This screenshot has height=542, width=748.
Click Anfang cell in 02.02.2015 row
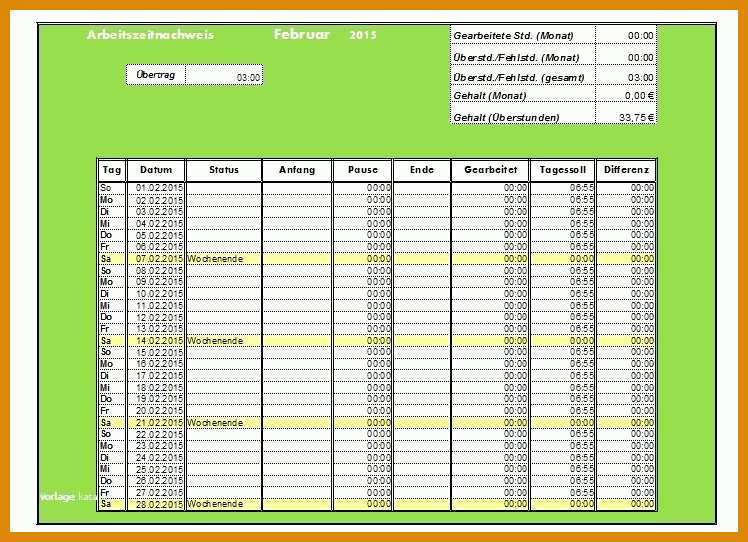point(297,200)
